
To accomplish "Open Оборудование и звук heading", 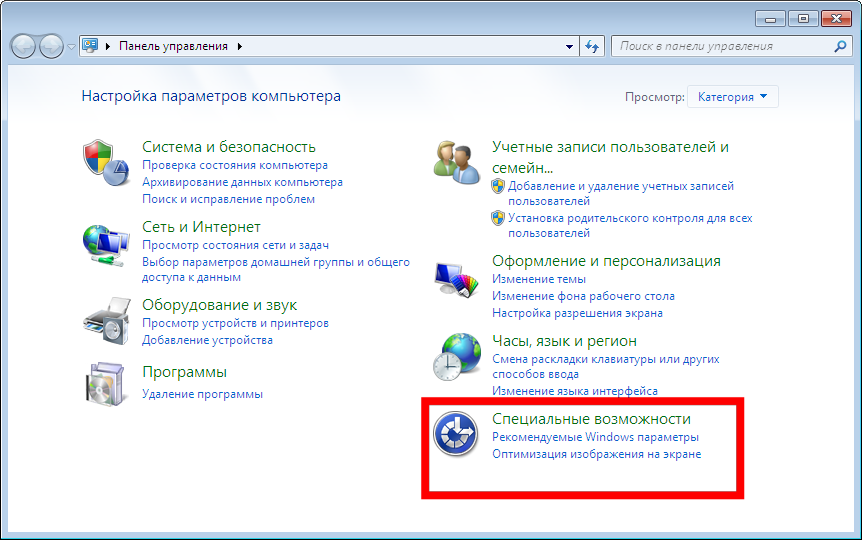I will tap(219, 305).
